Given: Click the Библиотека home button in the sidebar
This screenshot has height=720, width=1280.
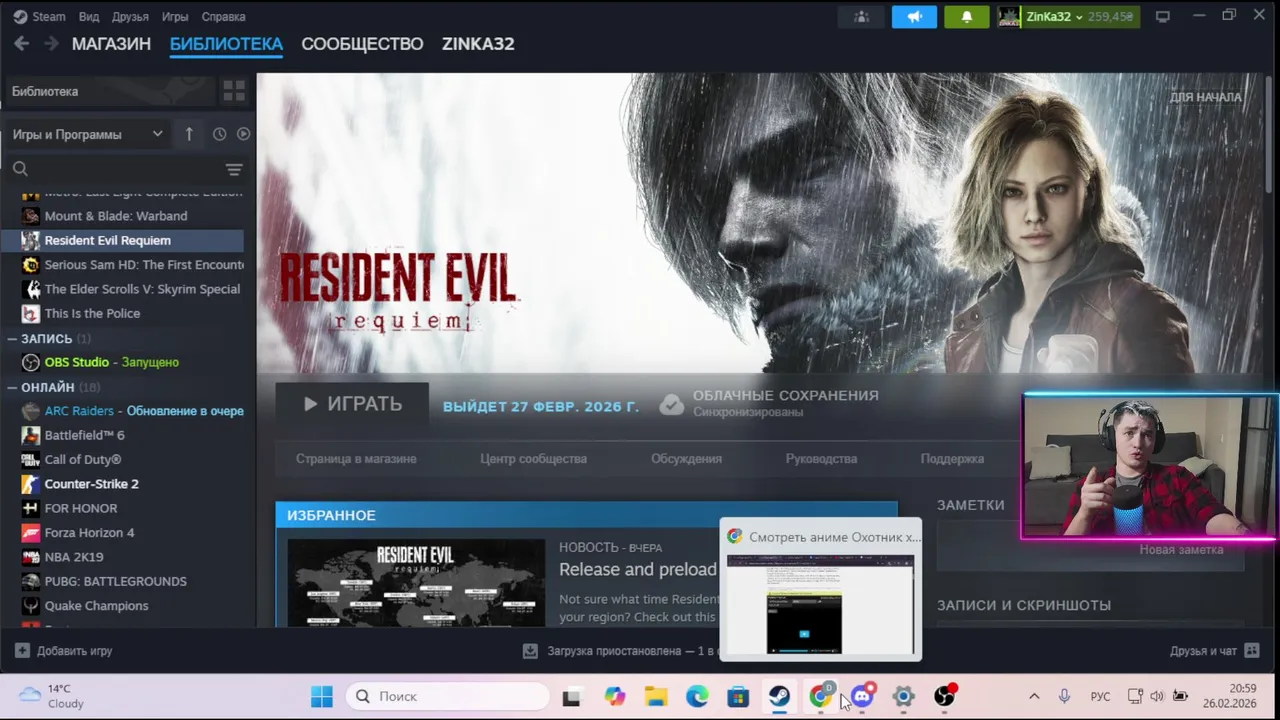Looking at the screenshot, I should pos(108,91).
